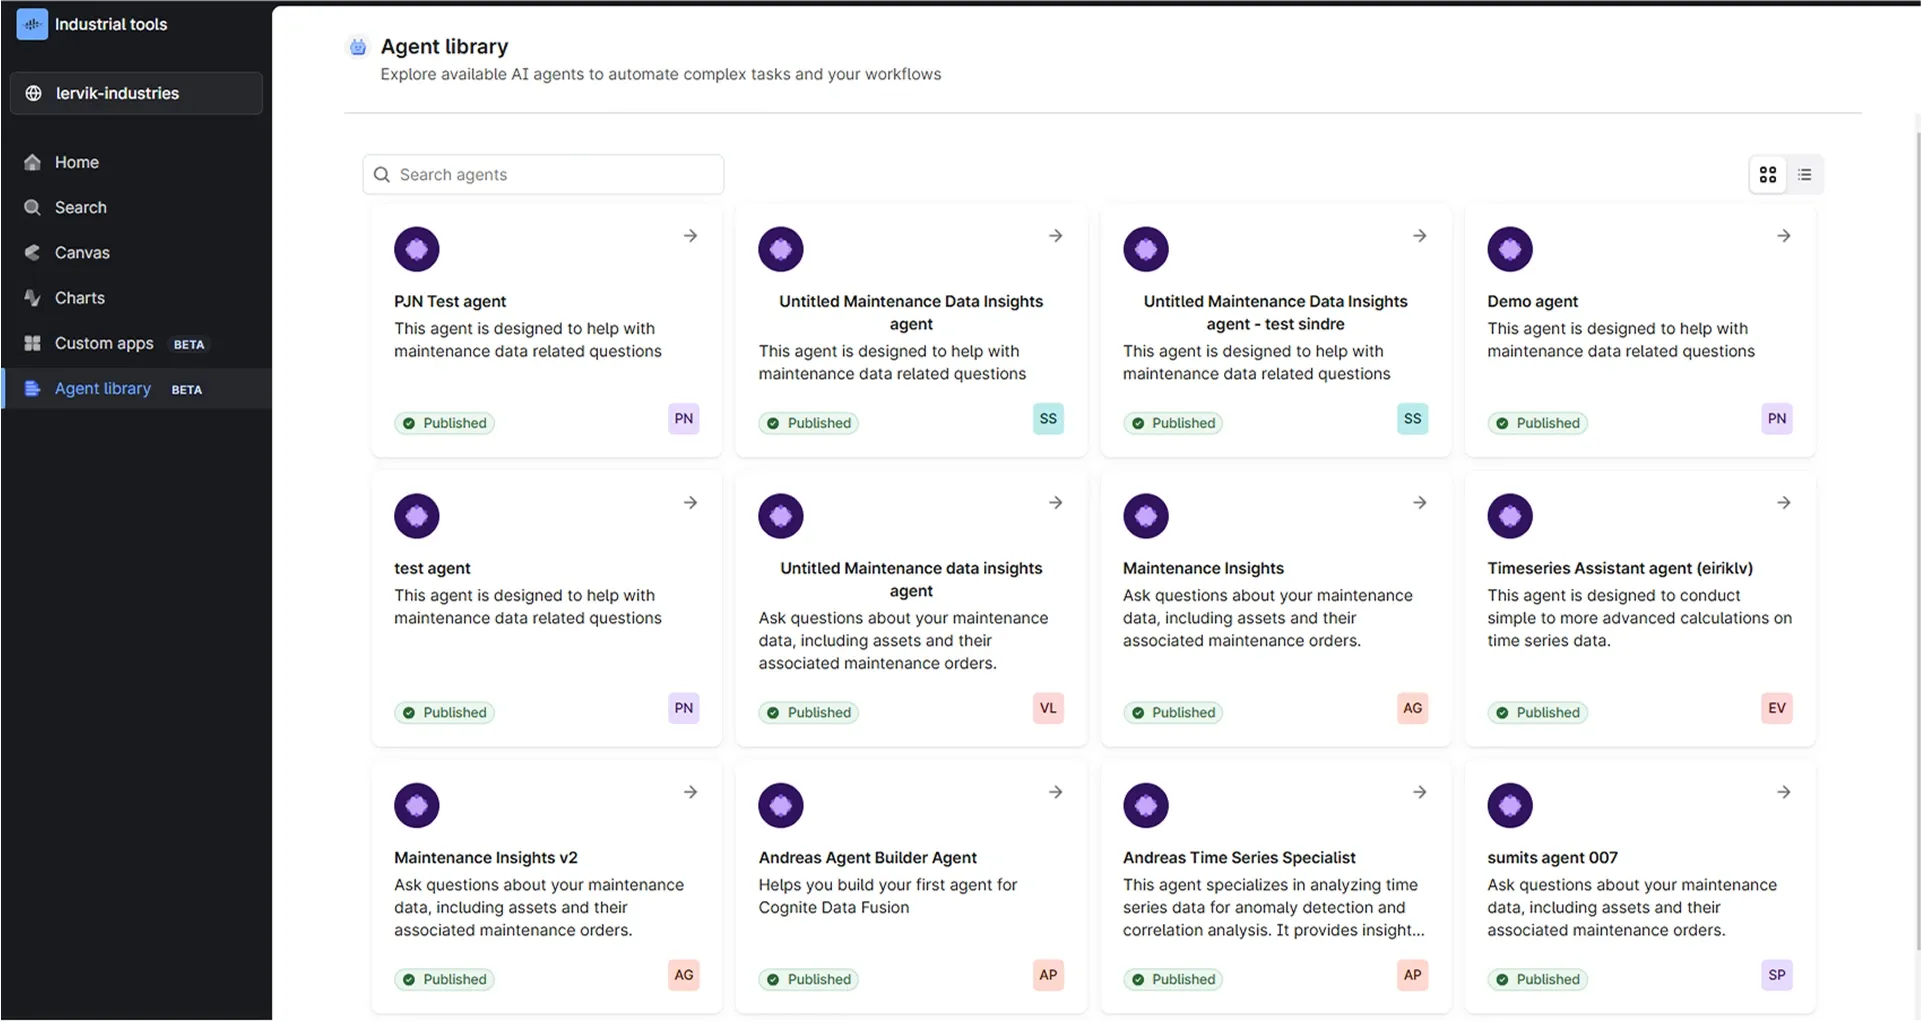Click arrow on sumits agent 007 card
Viewport: 1921px width, 1022px height.
click(x=1783, y=792)
